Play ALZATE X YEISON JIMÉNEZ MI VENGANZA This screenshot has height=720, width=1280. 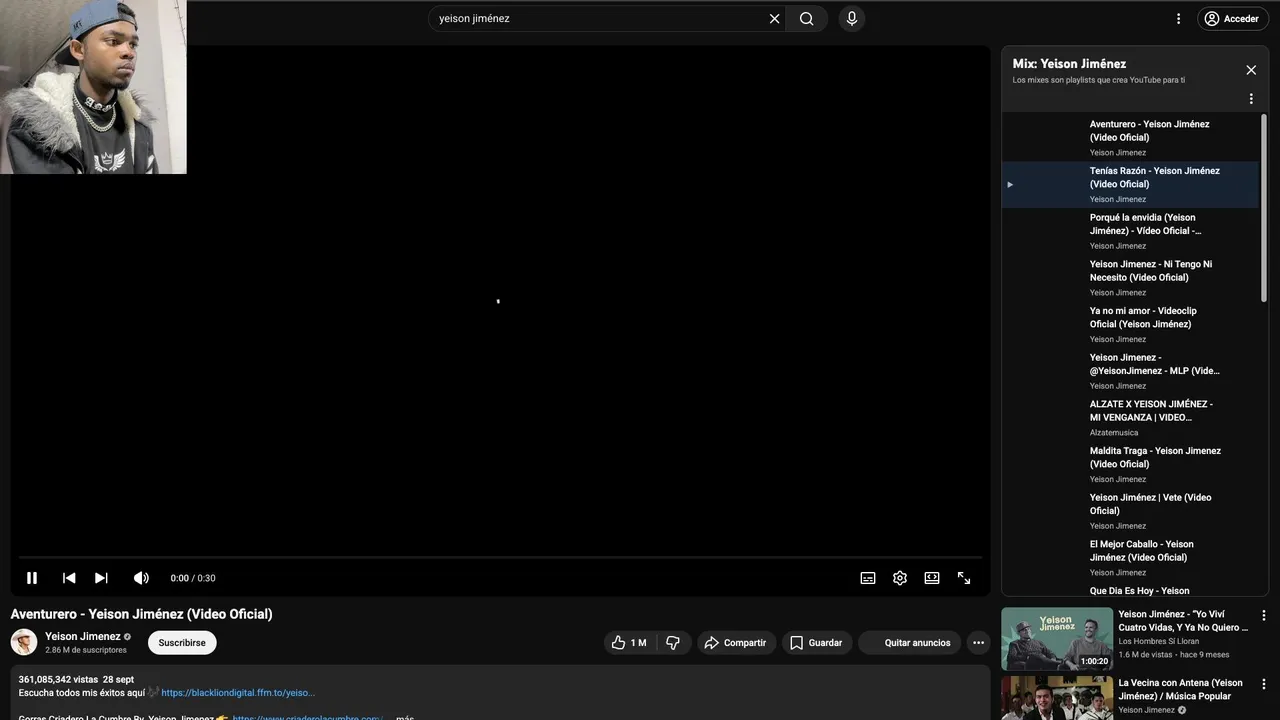click(1130, 418)
